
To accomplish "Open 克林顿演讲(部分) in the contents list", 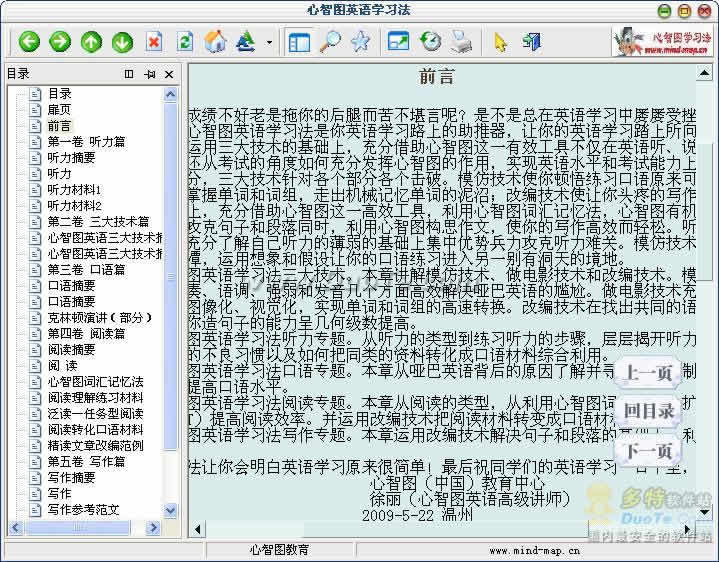I will pyautogui.click(x=98, y=318).
